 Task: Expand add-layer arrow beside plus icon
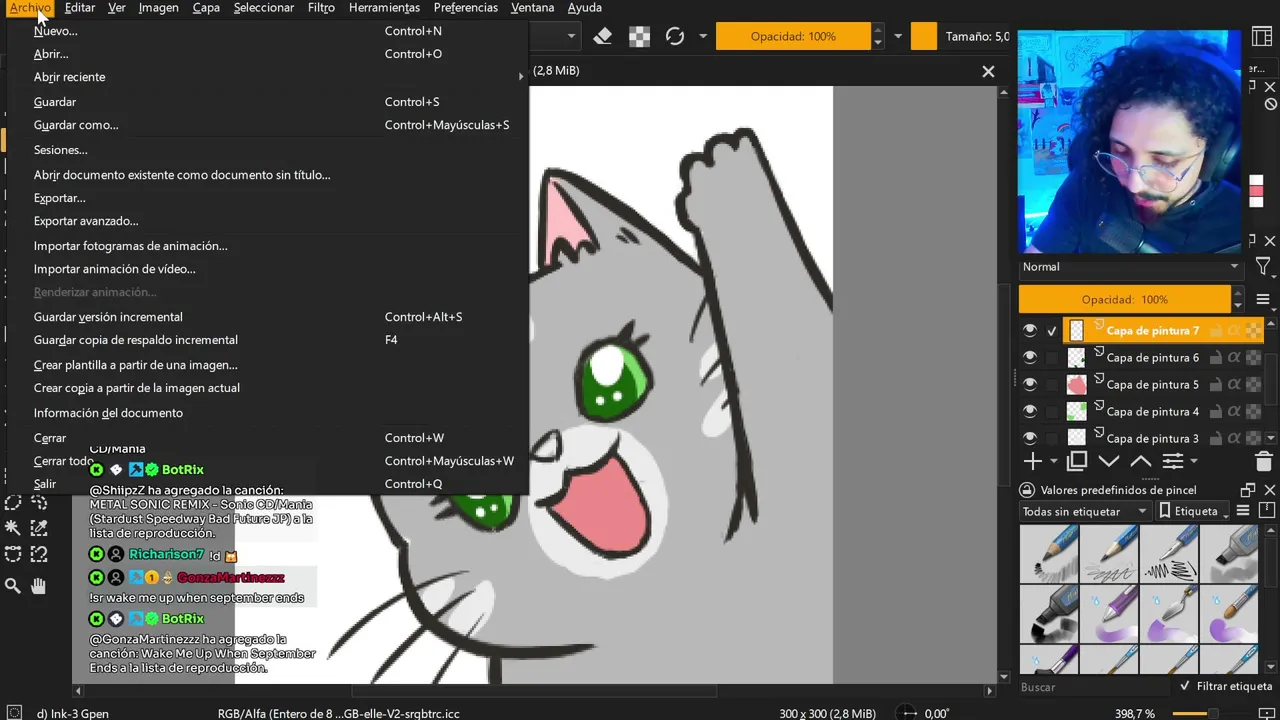tap(1053, 462)
